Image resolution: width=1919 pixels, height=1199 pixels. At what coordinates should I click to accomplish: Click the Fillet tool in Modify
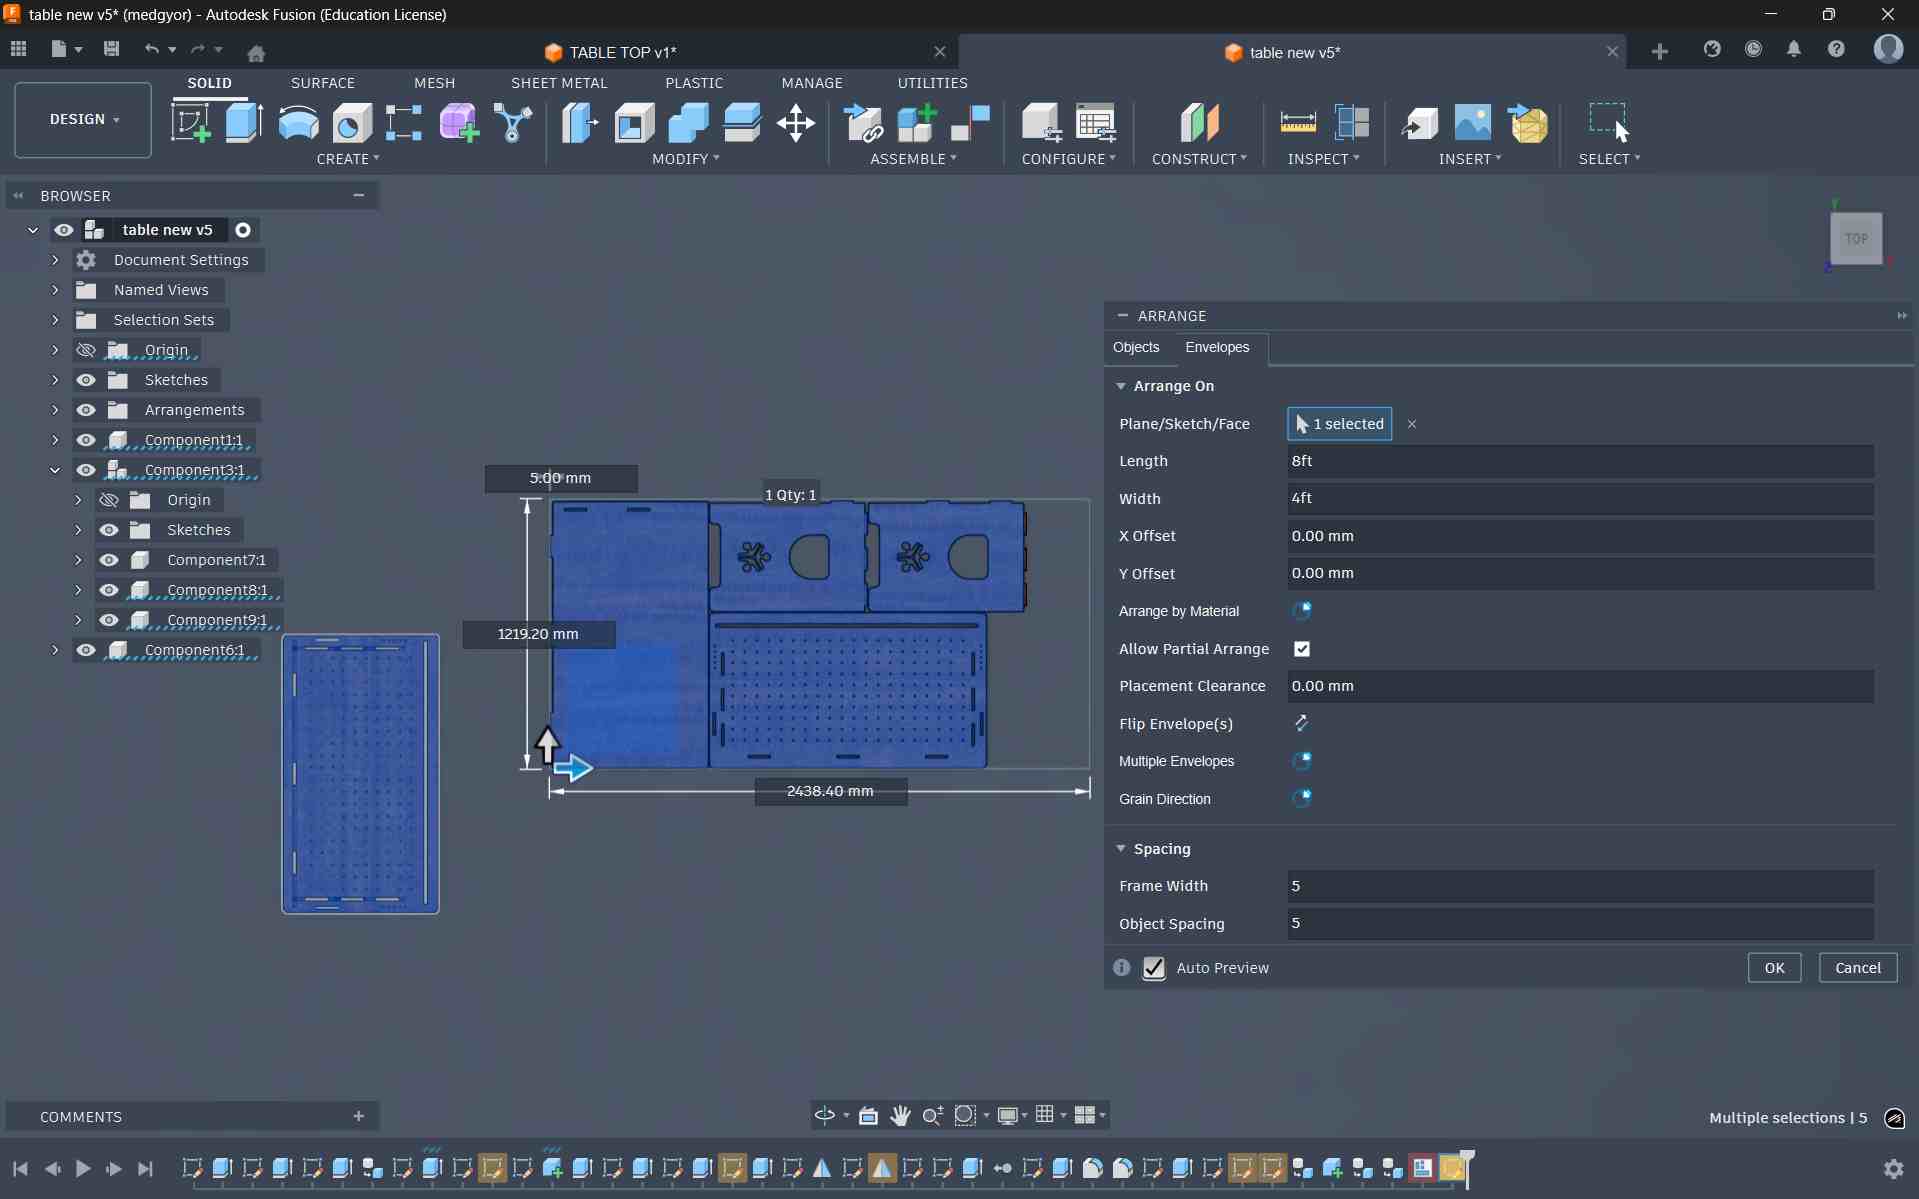point(634,123)
